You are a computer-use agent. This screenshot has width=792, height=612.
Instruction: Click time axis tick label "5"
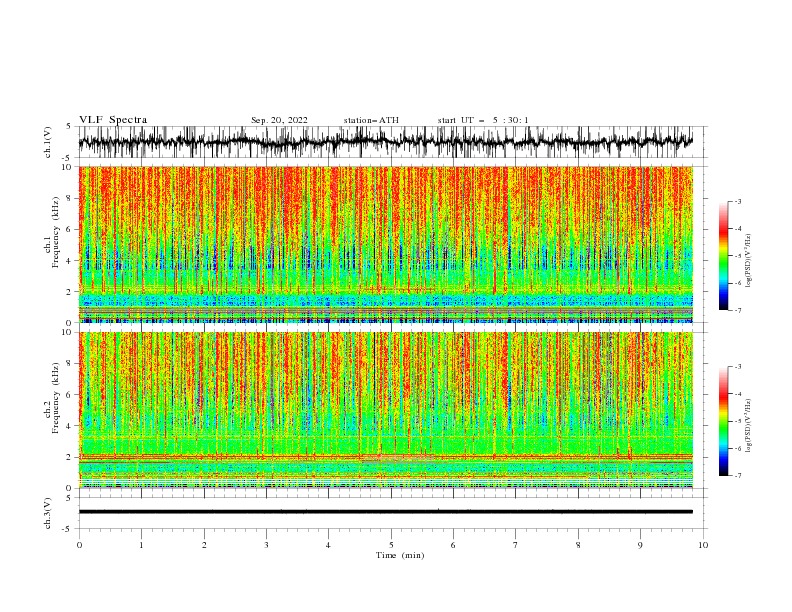(x=391, y=545)
